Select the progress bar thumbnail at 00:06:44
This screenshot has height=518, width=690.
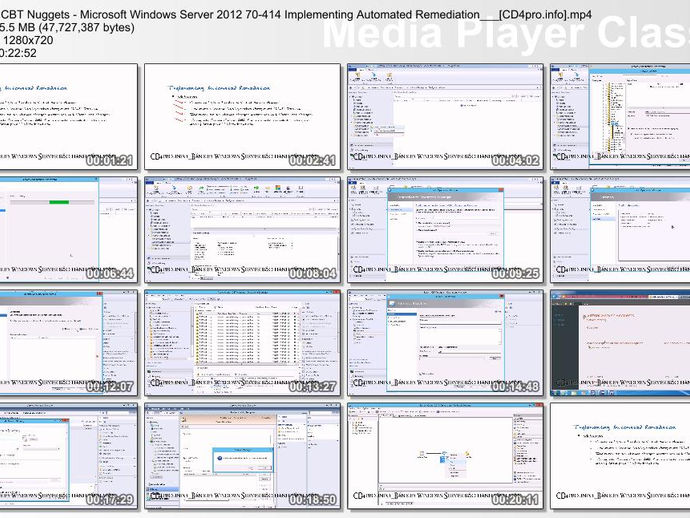click(x=68, y=230)
